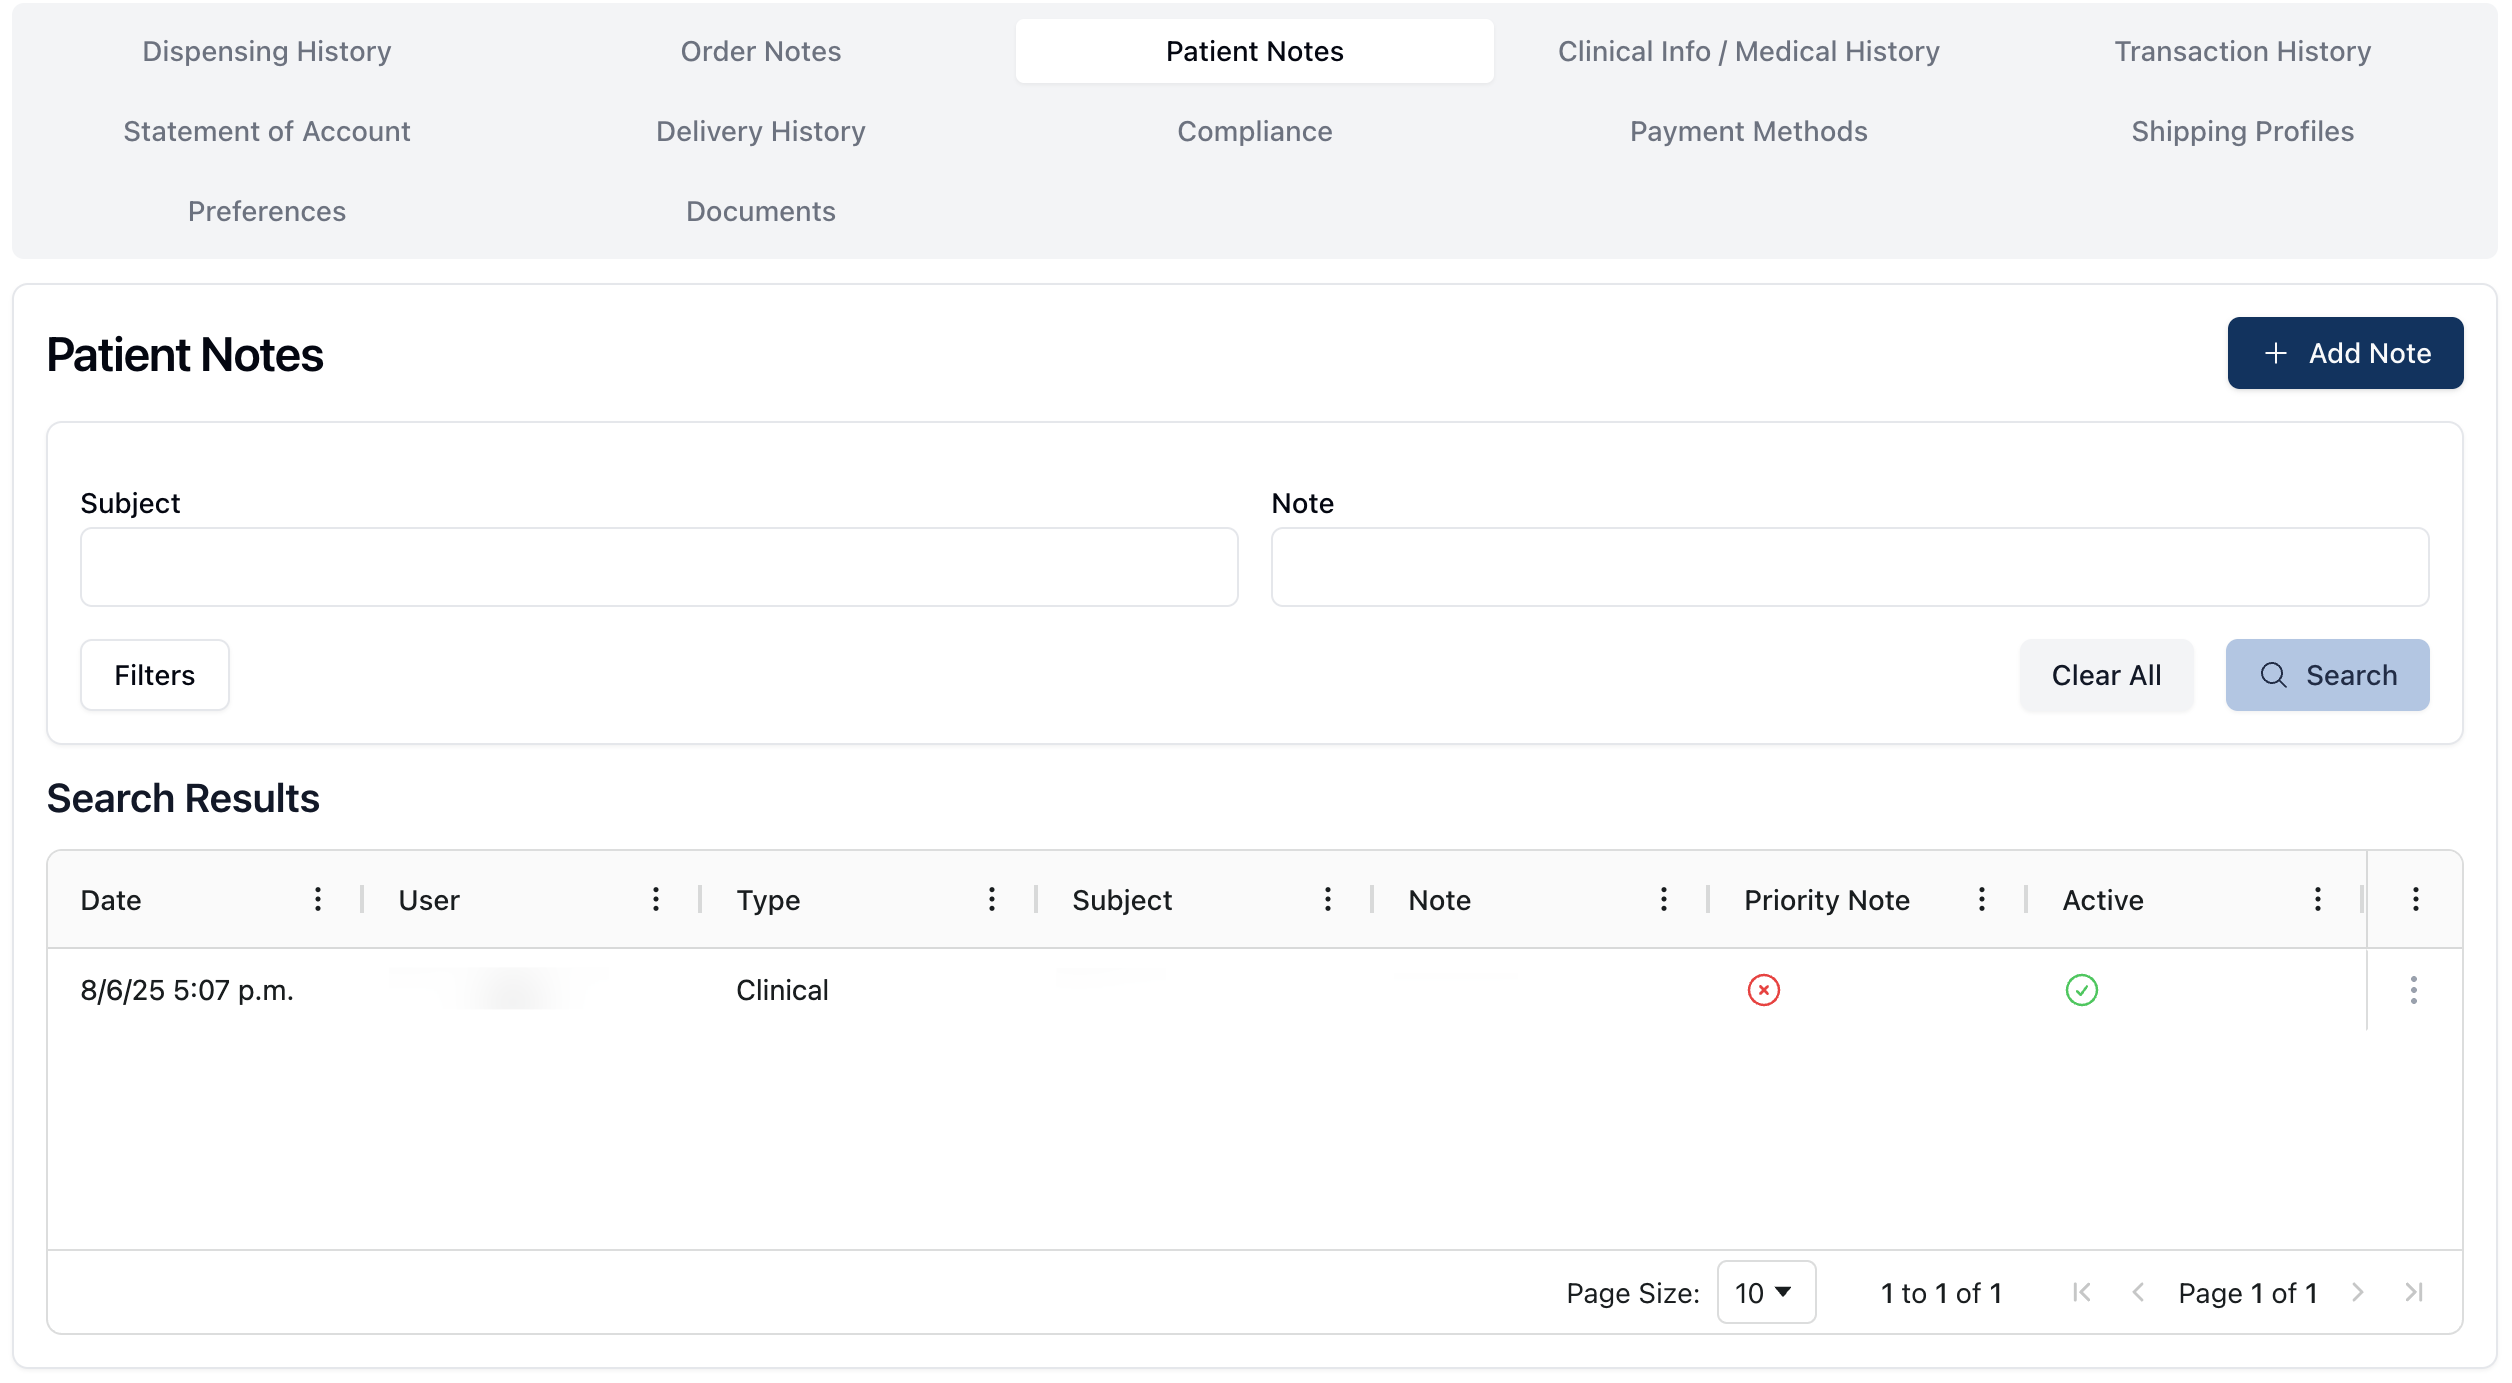Viewport: 2512px width, 1383px height.
Task: Open the table-wide options menu in the header
Action: point(2415,899)
